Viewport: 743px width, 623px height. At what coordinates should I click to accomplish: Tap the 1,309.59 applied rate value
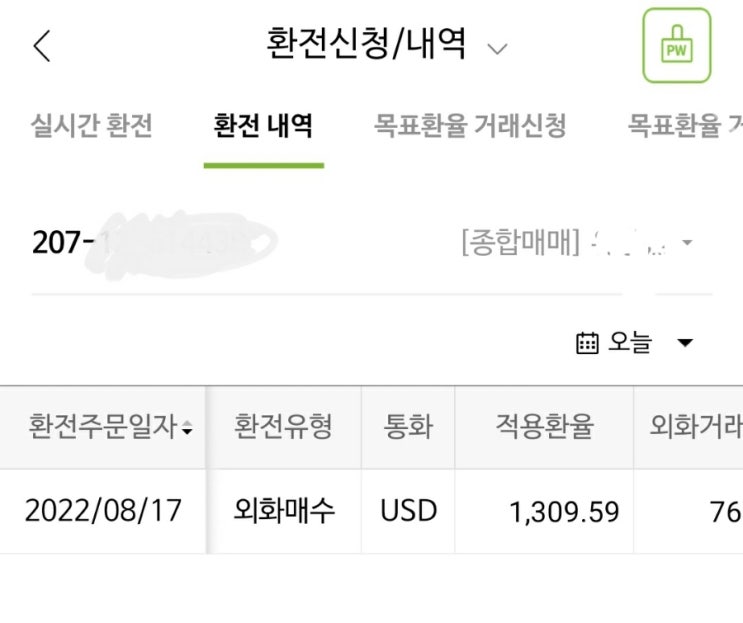[x=564, y=513]
